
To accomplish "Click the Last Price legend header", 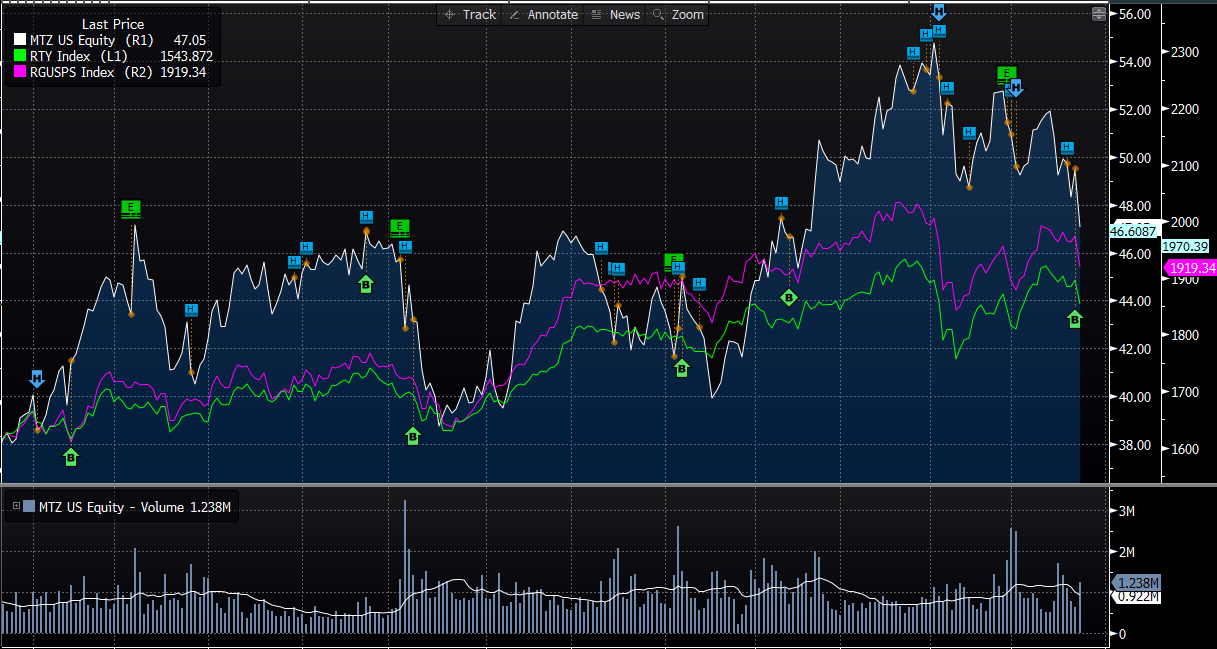I will [x=113, y=24].
